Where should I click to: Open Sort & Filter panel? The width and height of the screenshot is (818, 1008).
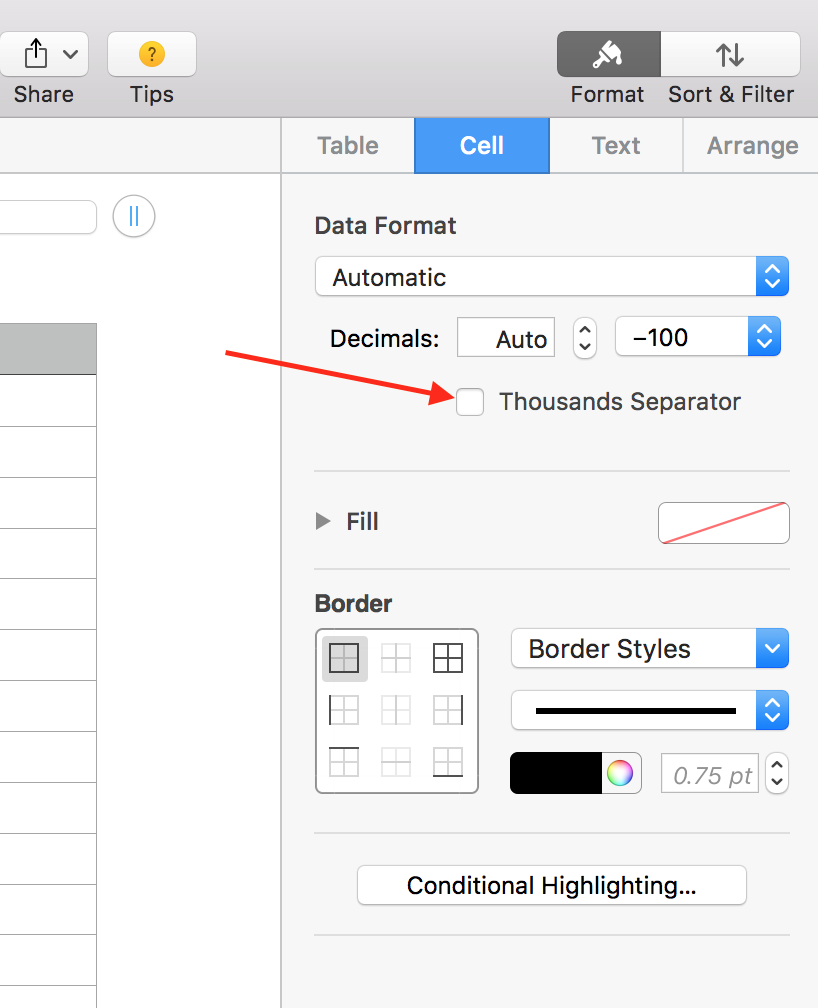730,54
